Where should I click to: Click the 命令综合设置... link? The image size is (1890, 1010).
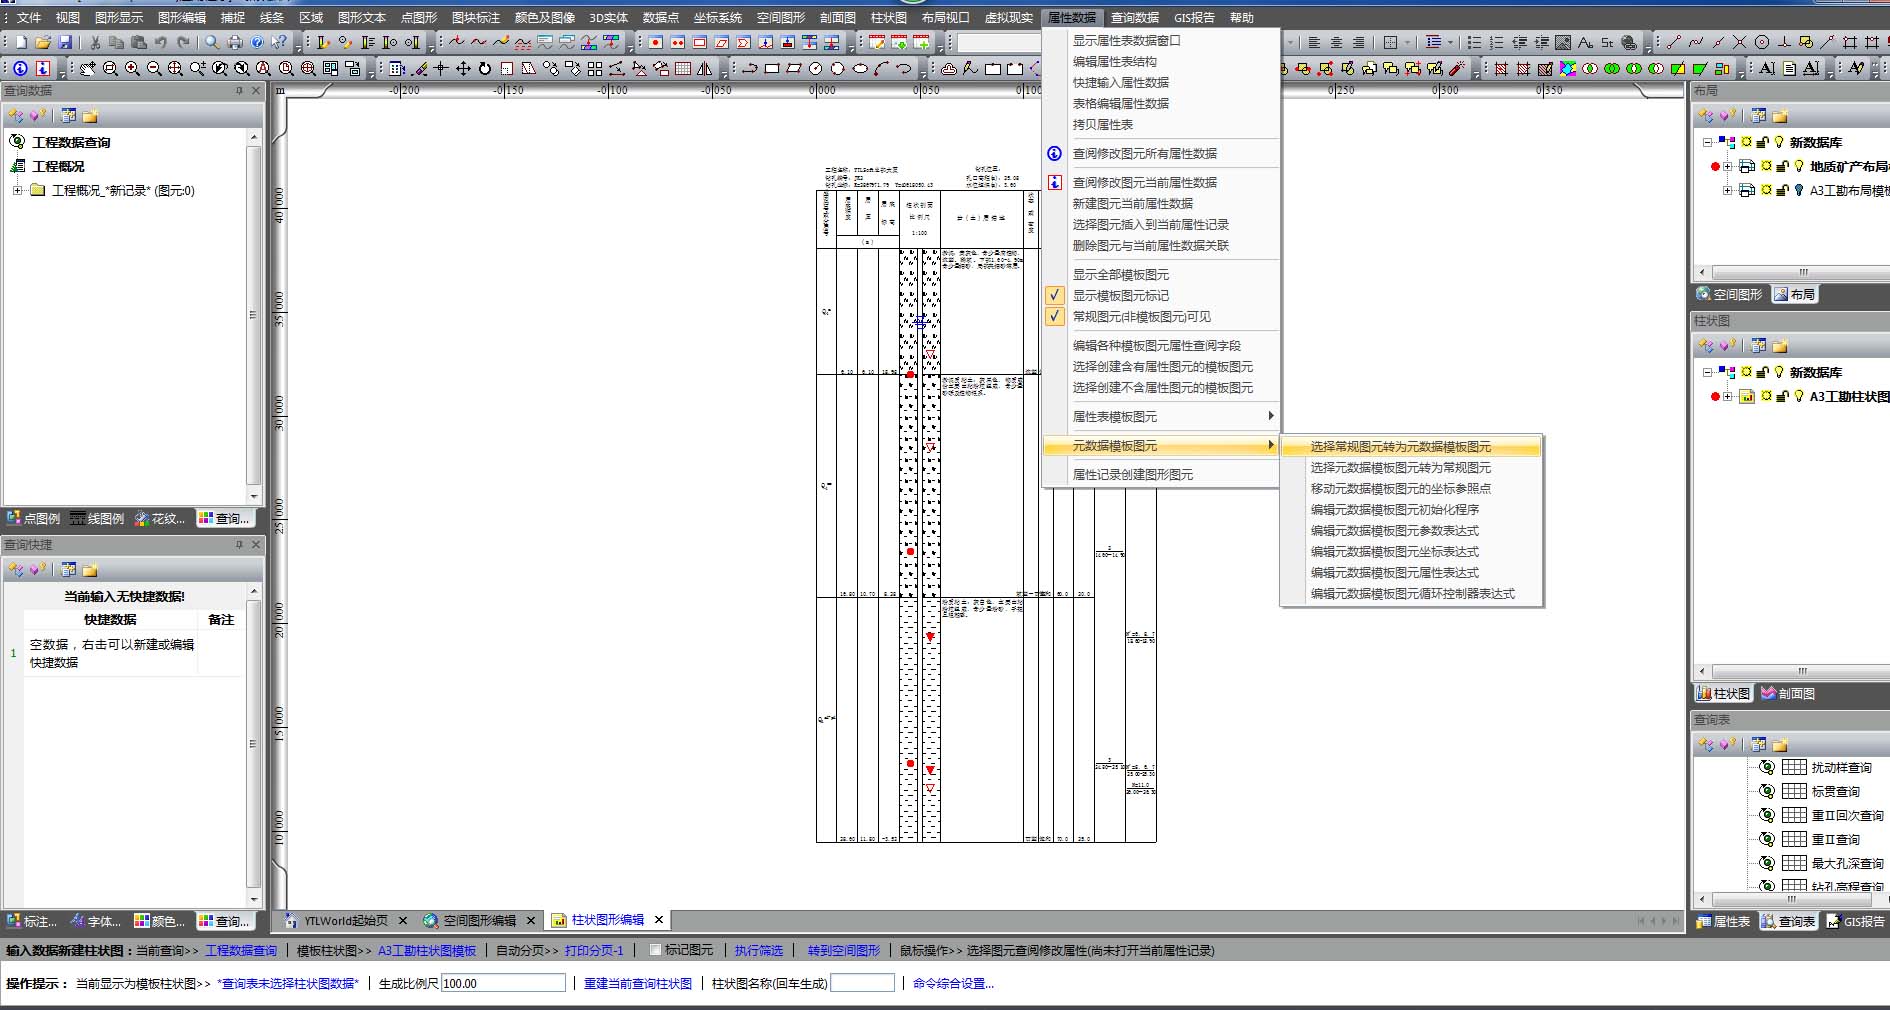[x=953, y=983]
